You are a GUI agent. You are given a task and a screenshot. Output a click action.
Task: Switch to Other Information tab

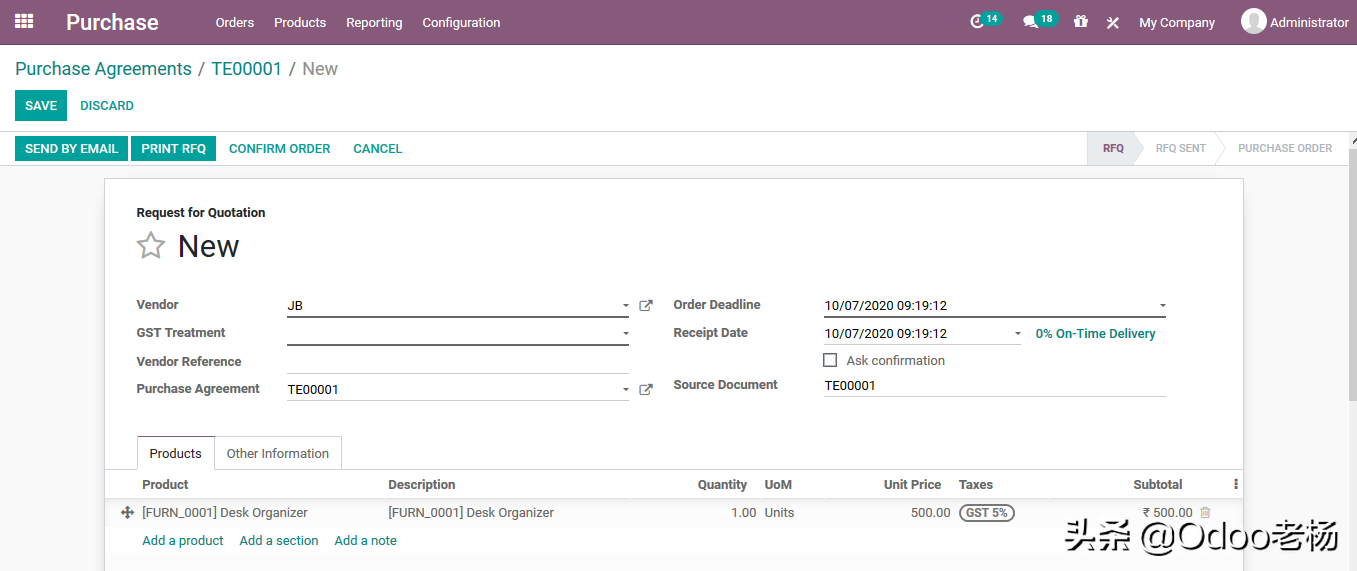(277, 453)
